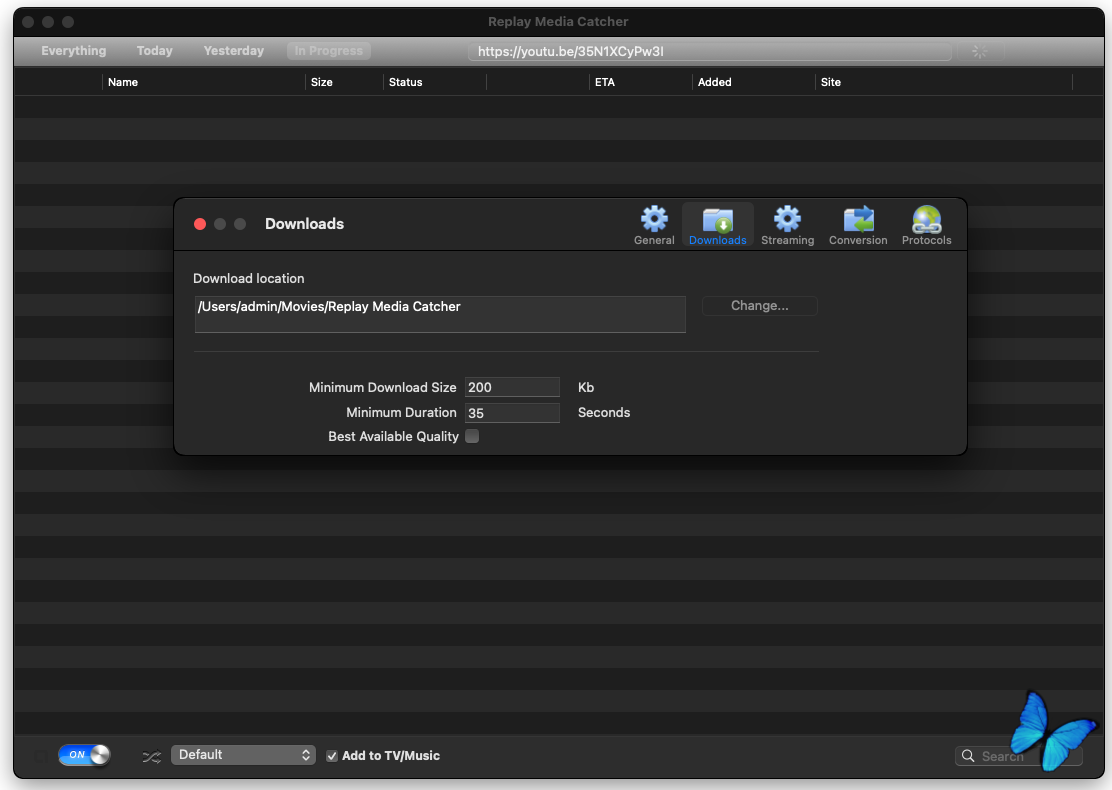
Task: Sort list by Name column header
Action: coord(123,82)
